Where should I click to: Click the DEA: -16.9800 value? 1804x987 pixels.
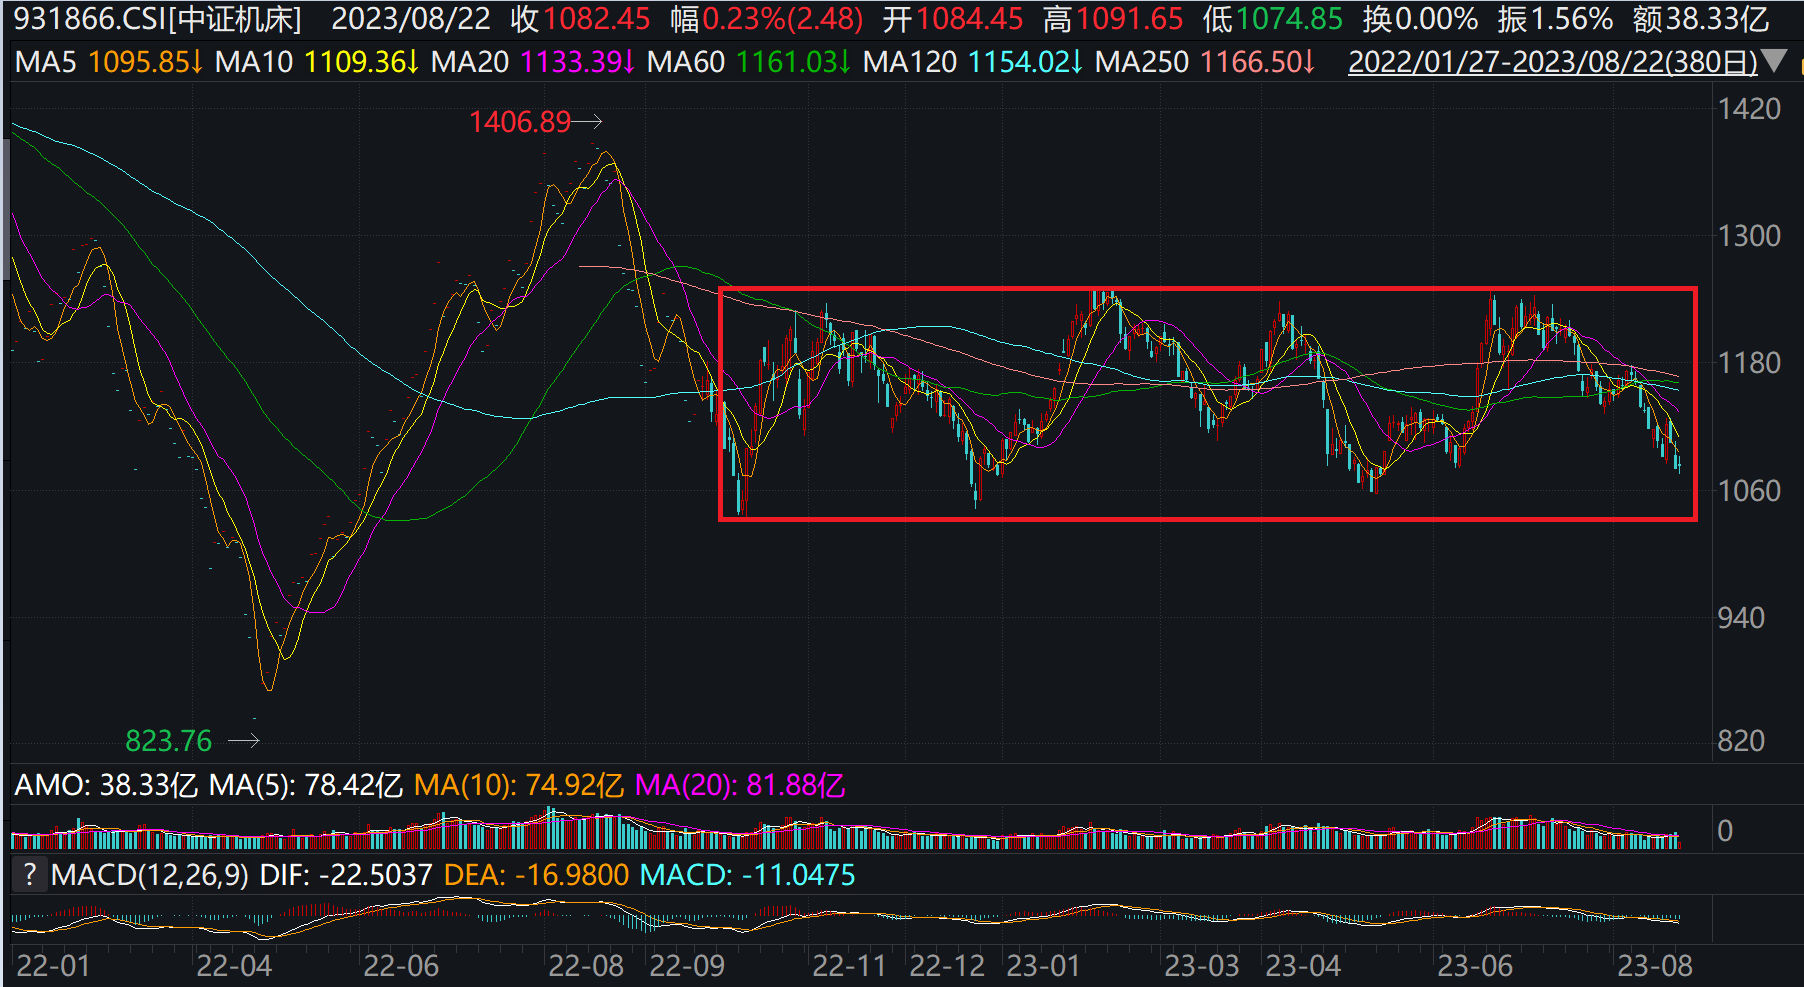click(536, 875)
